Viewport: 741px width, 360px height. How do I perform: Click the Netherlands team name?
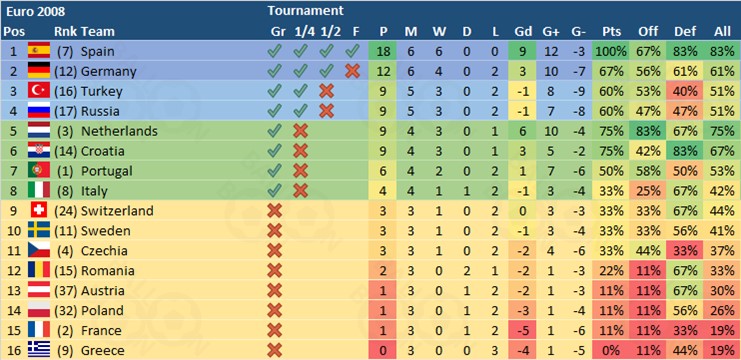119,131
